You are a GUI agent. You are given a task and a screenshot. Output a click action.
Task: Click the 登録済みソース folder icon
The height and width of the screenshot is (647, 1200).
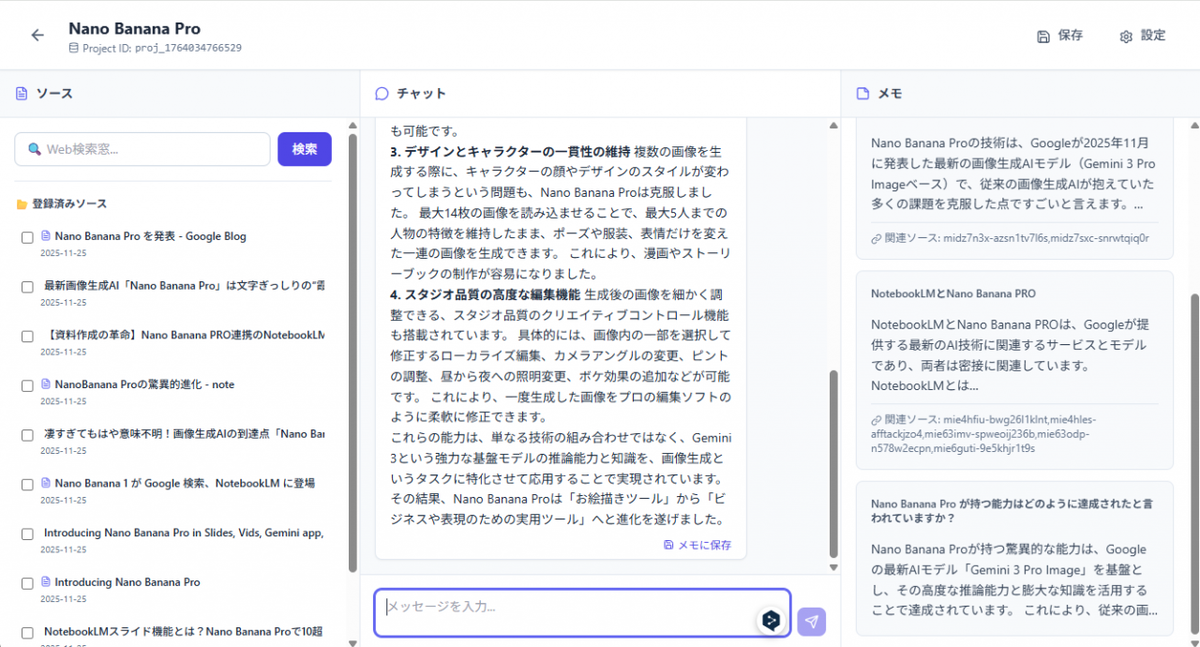21,204
